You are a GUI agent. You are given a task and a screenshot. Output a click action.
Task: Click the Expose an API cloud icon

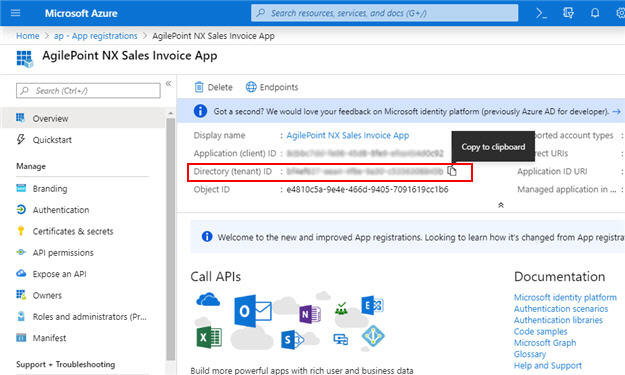click(x=21, y=273)
